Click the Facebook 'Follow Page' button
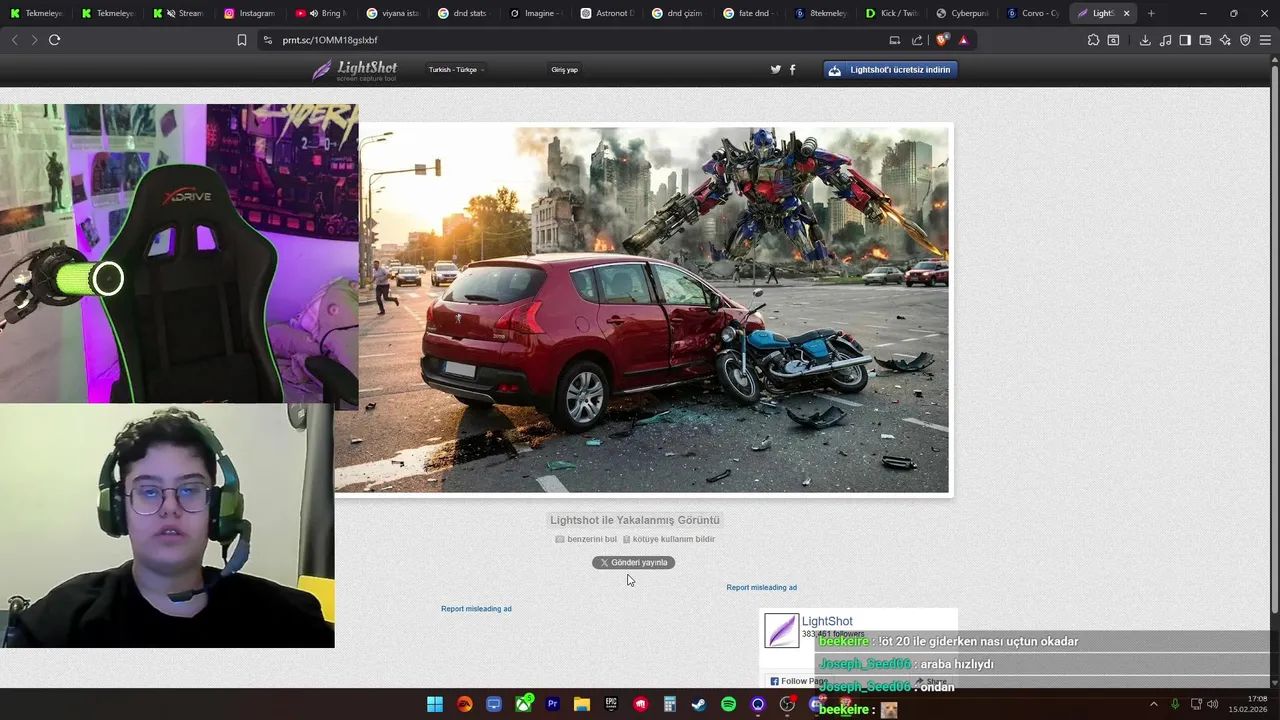 799,681
